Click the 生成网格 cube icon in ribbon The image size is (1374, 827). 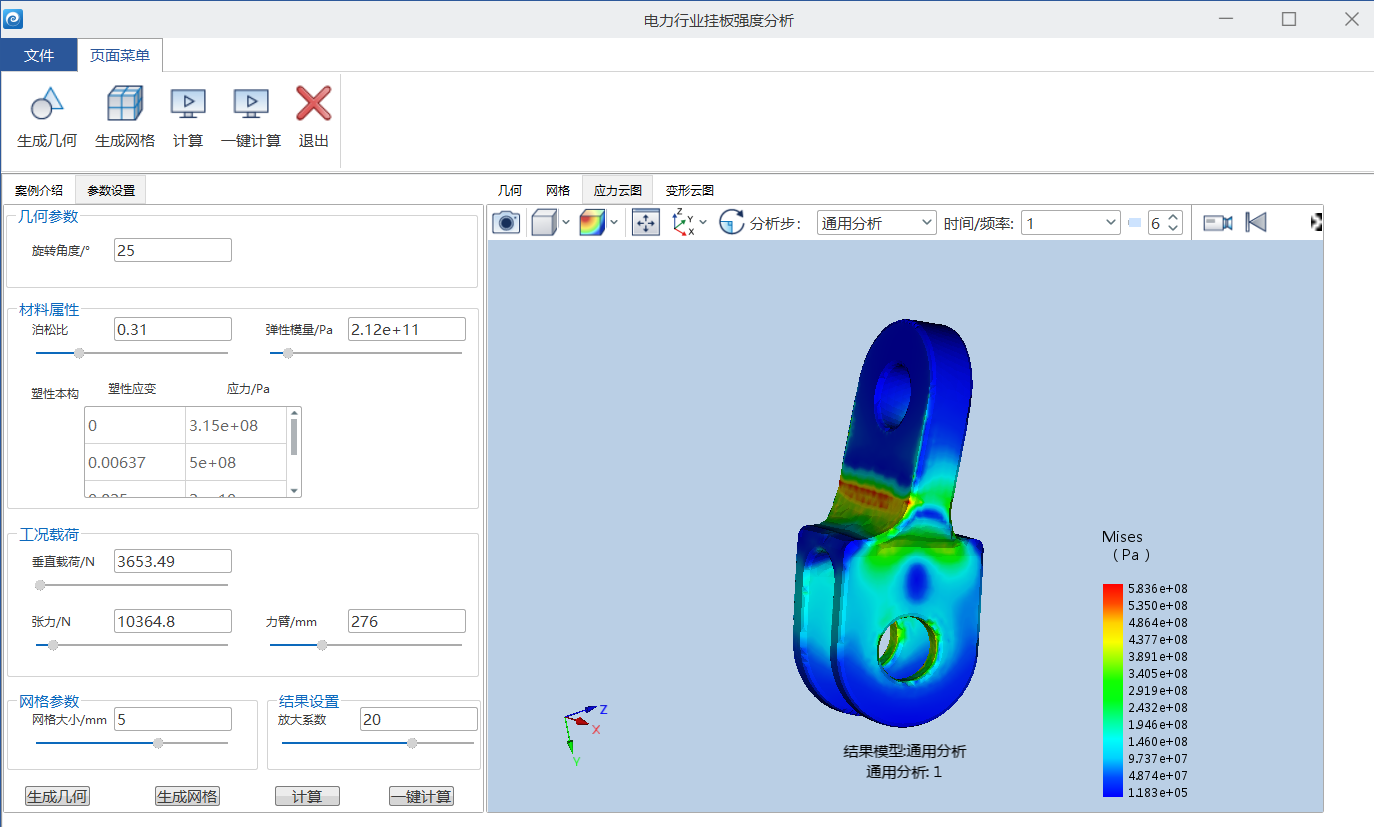(125, 103)
